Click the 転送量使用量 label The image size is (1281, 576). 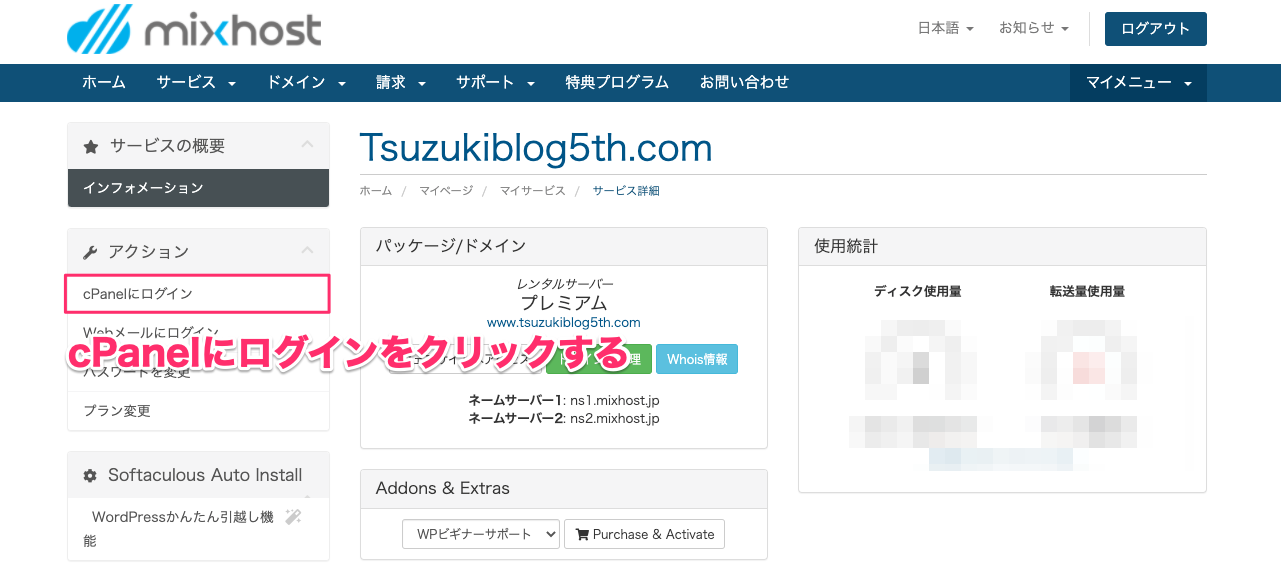click(1087, 292)
